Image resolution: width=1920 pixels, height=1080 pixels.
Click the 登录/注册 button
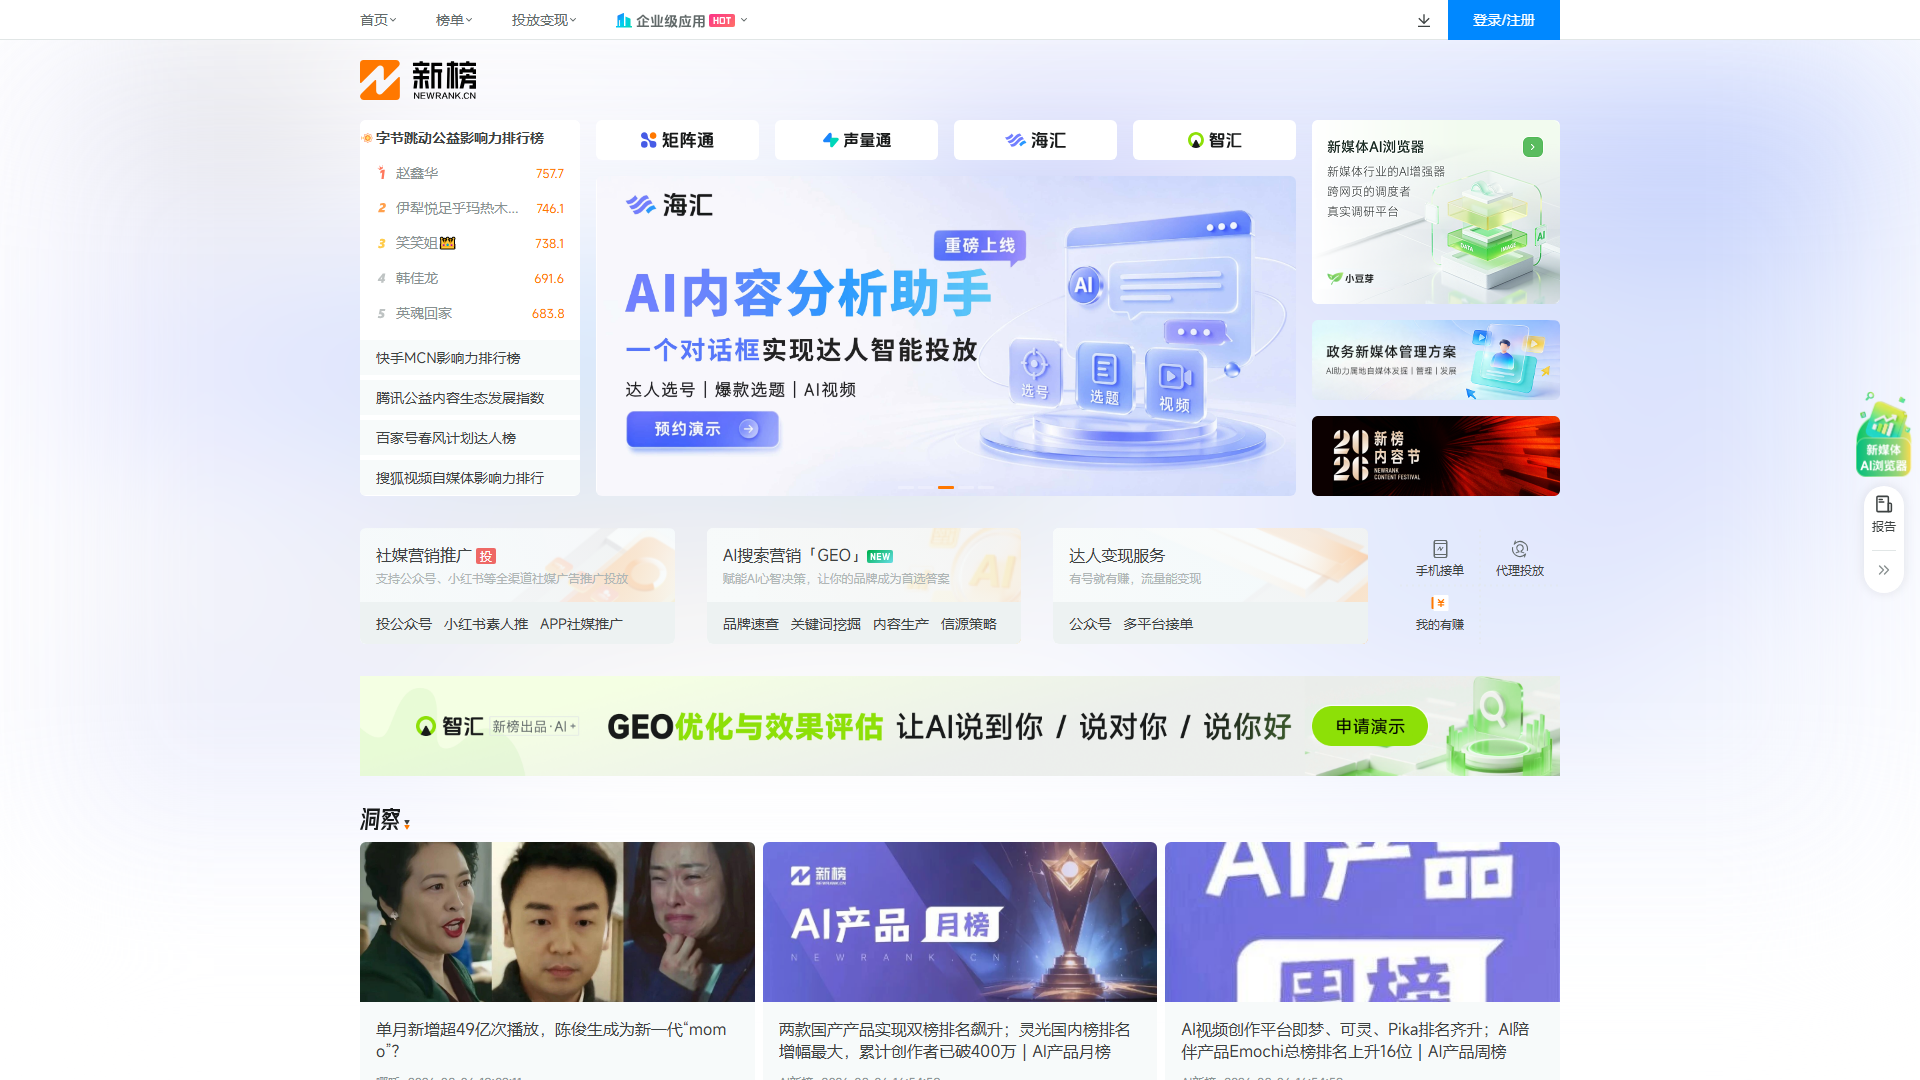(x=1504, y=20)
